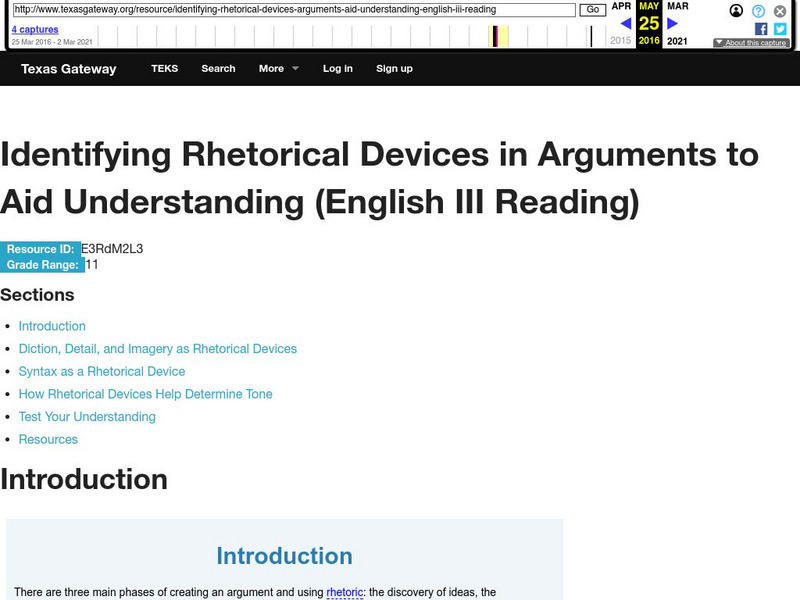Jump to Syntax as a Rhetorical Device section
The width and height of the screenshot is (800, 600).
tap(102, 371)
